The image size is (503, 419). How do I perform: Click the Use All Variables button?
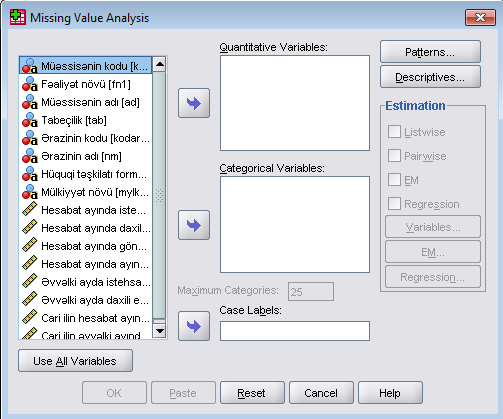[75, 361]
